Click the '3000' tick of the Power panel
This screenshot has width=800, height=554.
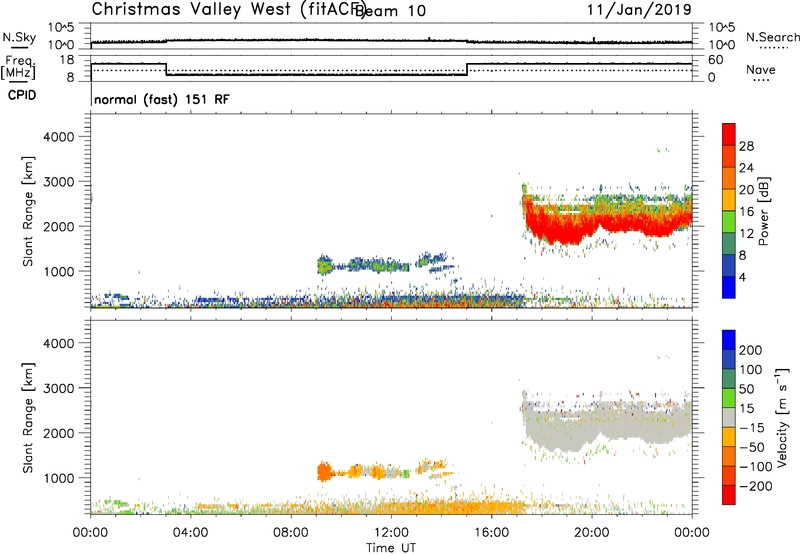point(59,182)
